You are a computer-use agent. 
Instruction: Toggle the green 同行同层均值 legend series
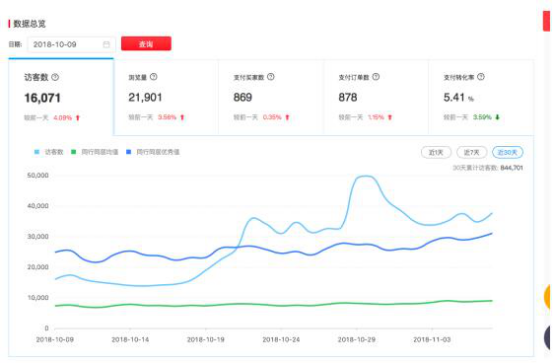point(95,152)
